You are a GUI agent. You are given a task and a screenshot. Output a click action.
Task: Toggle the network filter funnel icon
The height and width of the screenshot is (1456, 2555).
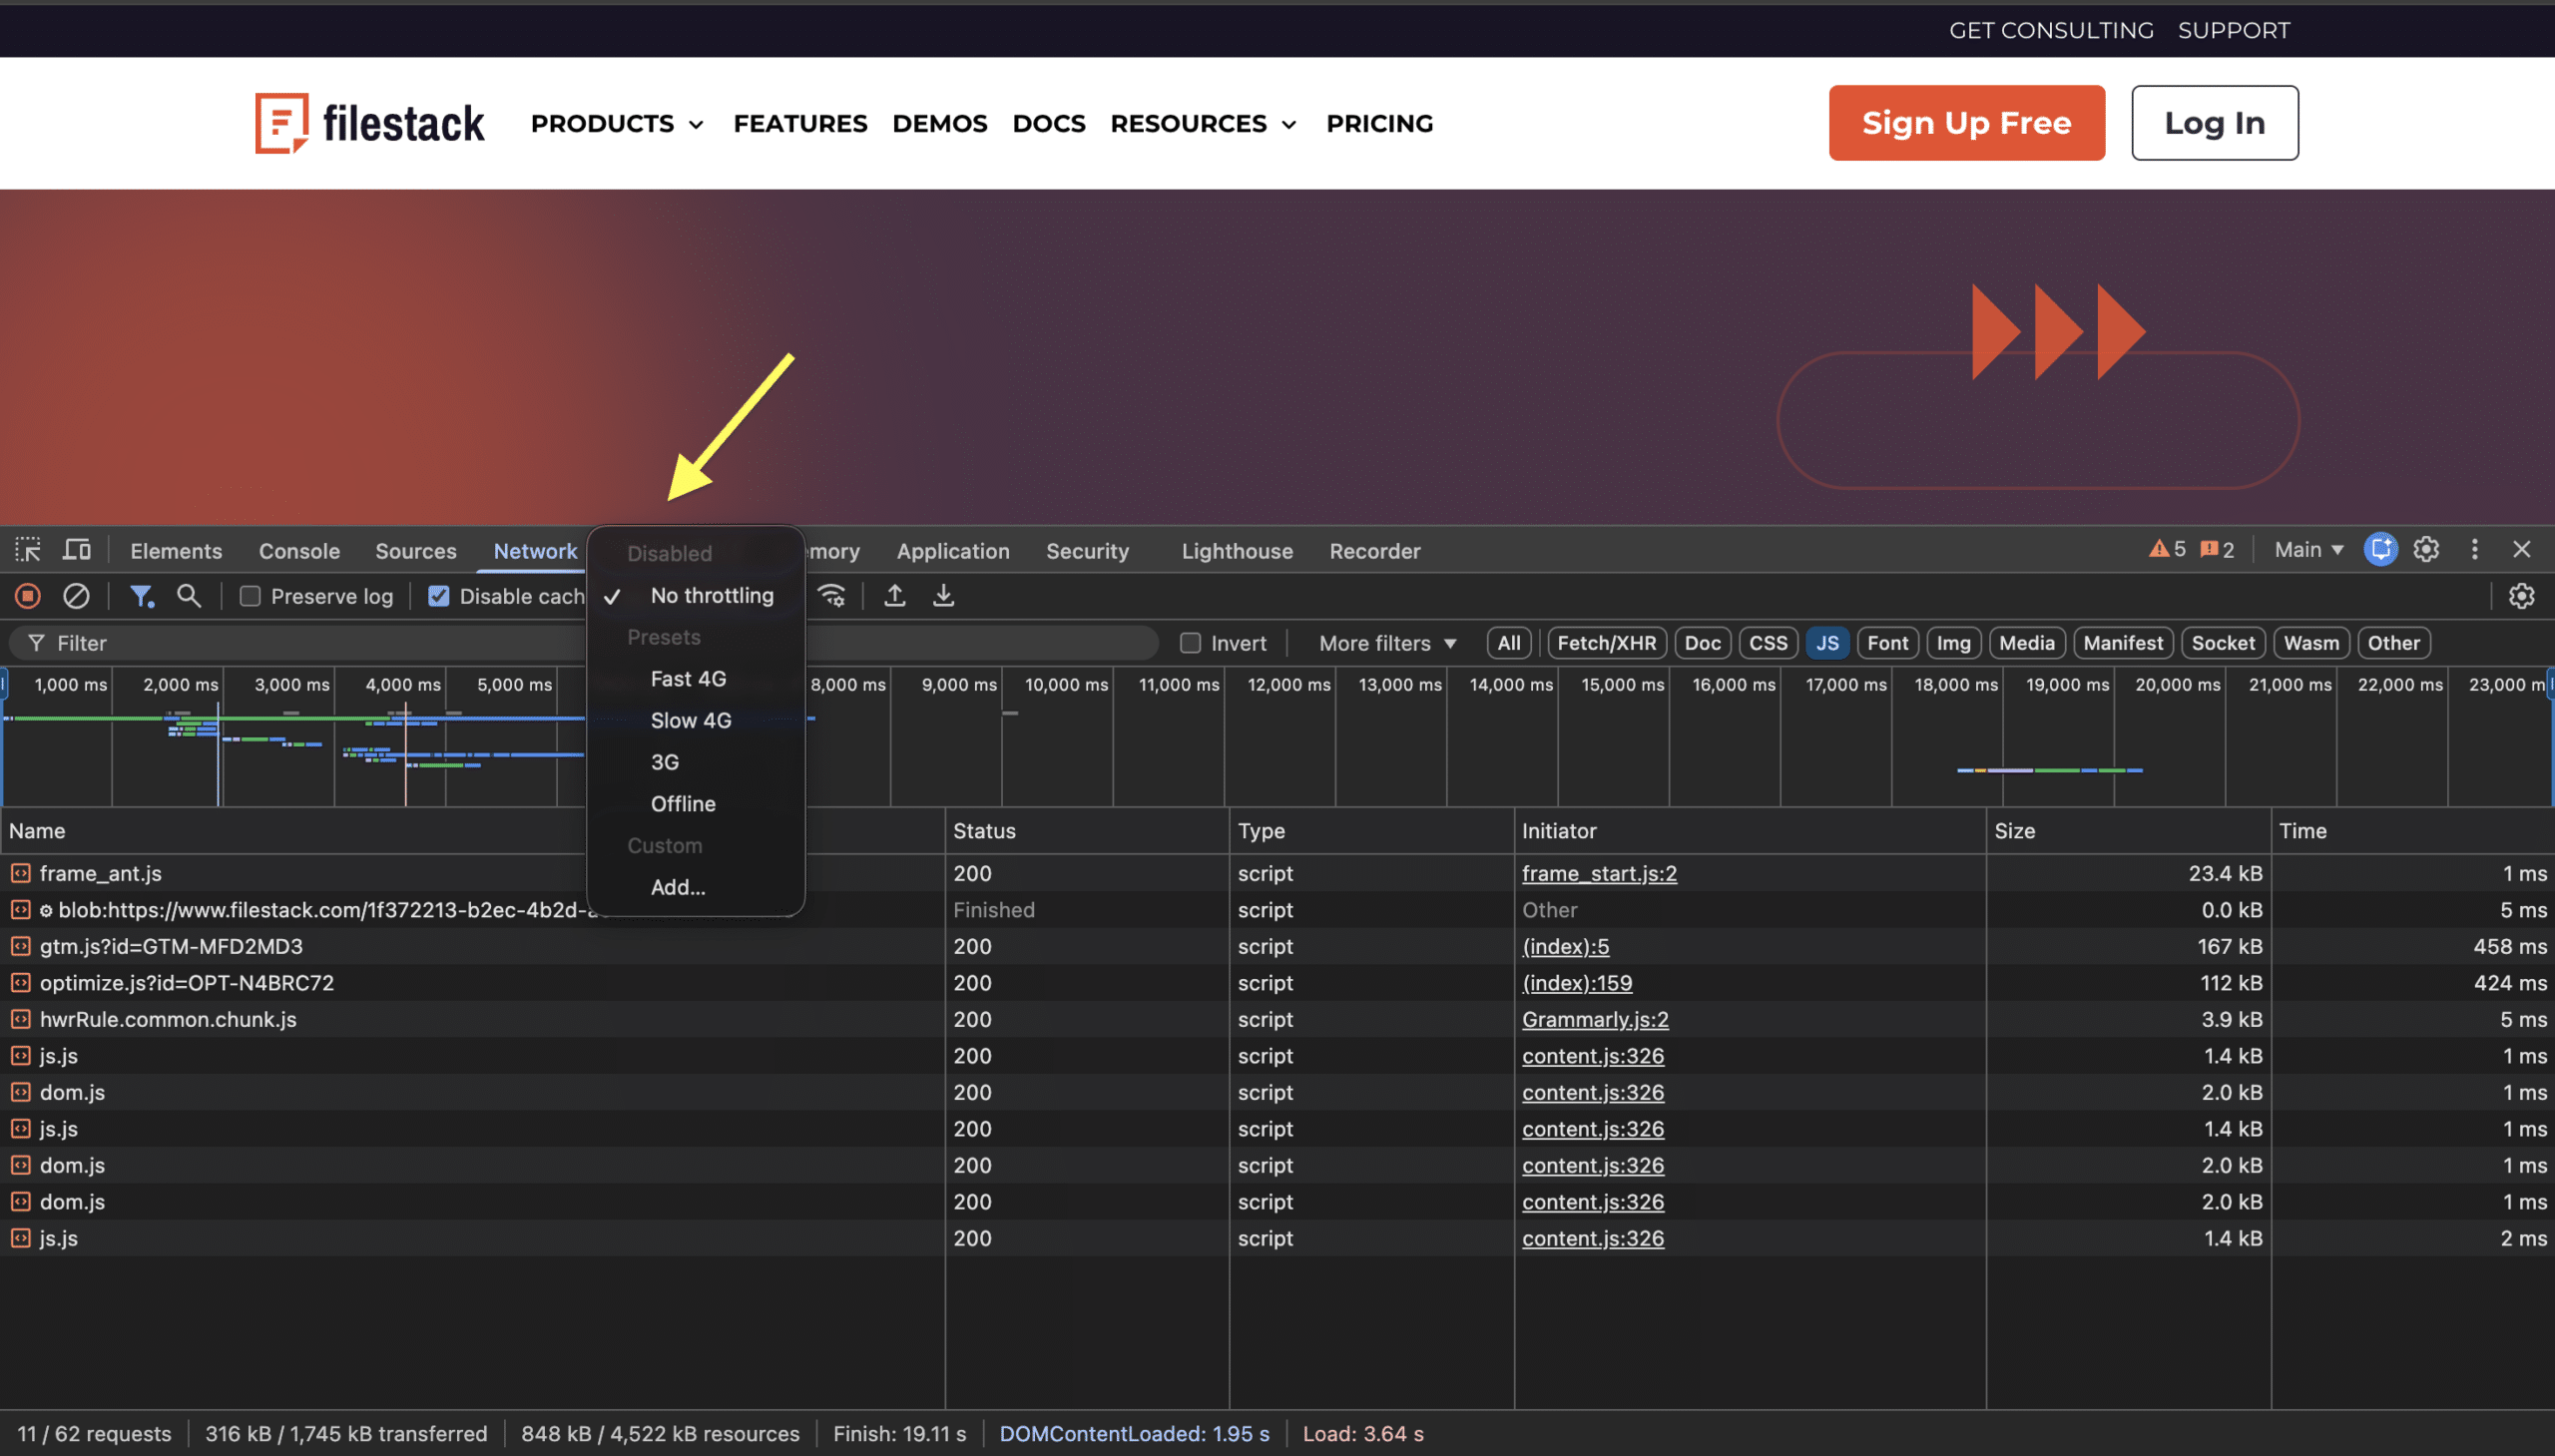(x=142, y=596)
